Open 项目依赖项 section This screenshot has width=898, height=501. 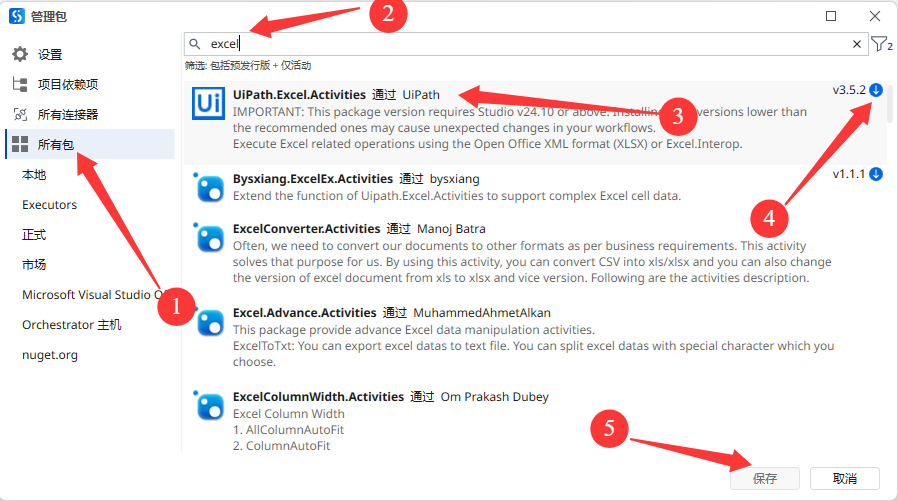tap(68, 85)
